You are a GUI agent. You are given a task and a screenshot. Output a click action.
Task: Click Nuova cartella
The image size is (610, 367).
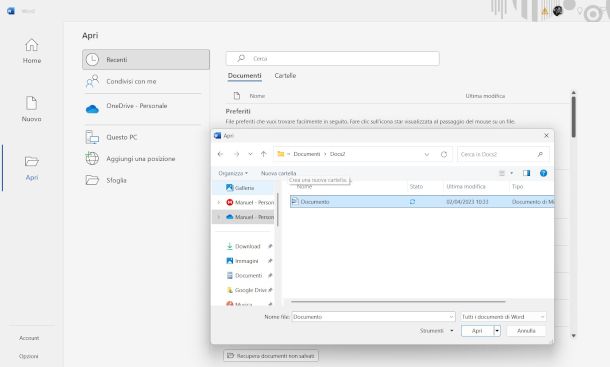tap(279, 173)
